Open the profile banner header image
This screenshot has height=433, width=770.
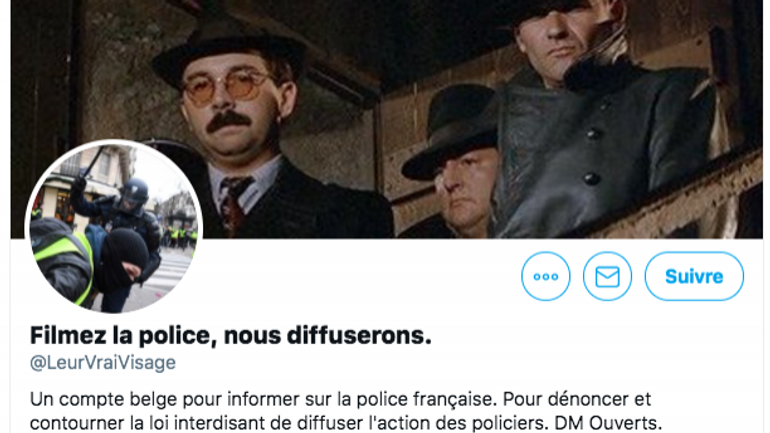[386, 119]
